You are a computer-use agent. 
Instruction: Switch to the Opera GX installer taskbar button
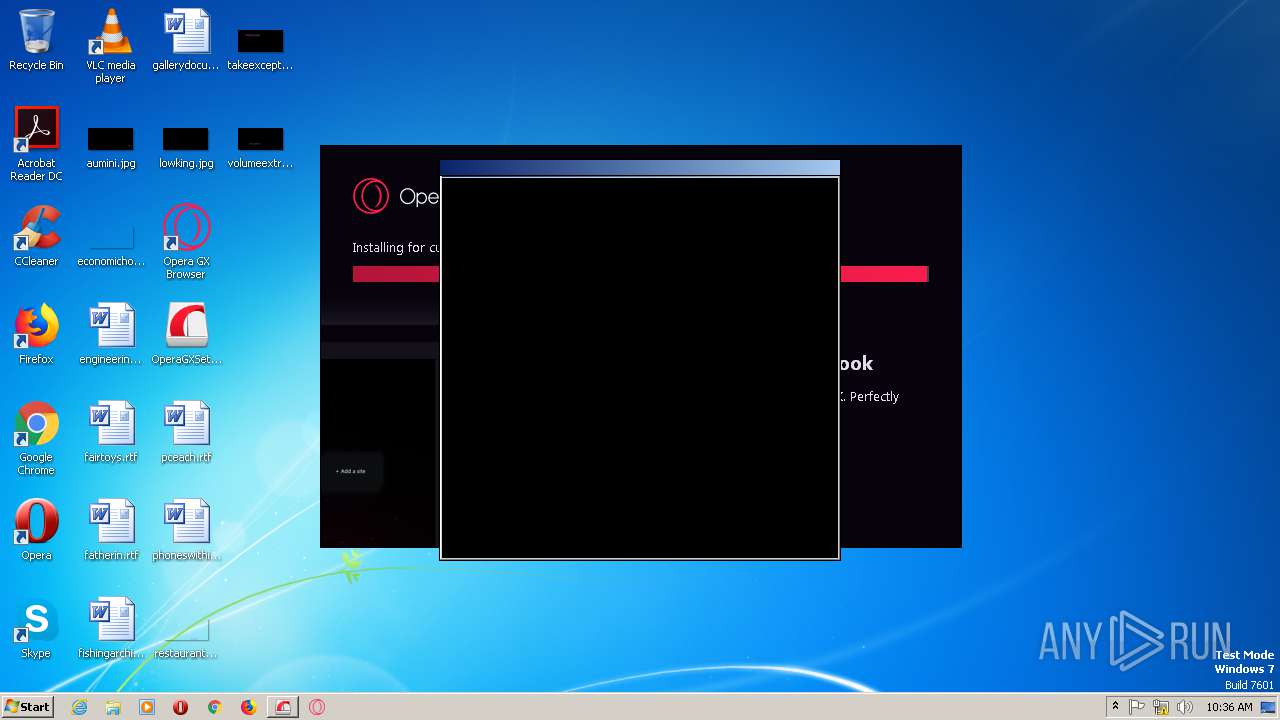click(284, 707)
